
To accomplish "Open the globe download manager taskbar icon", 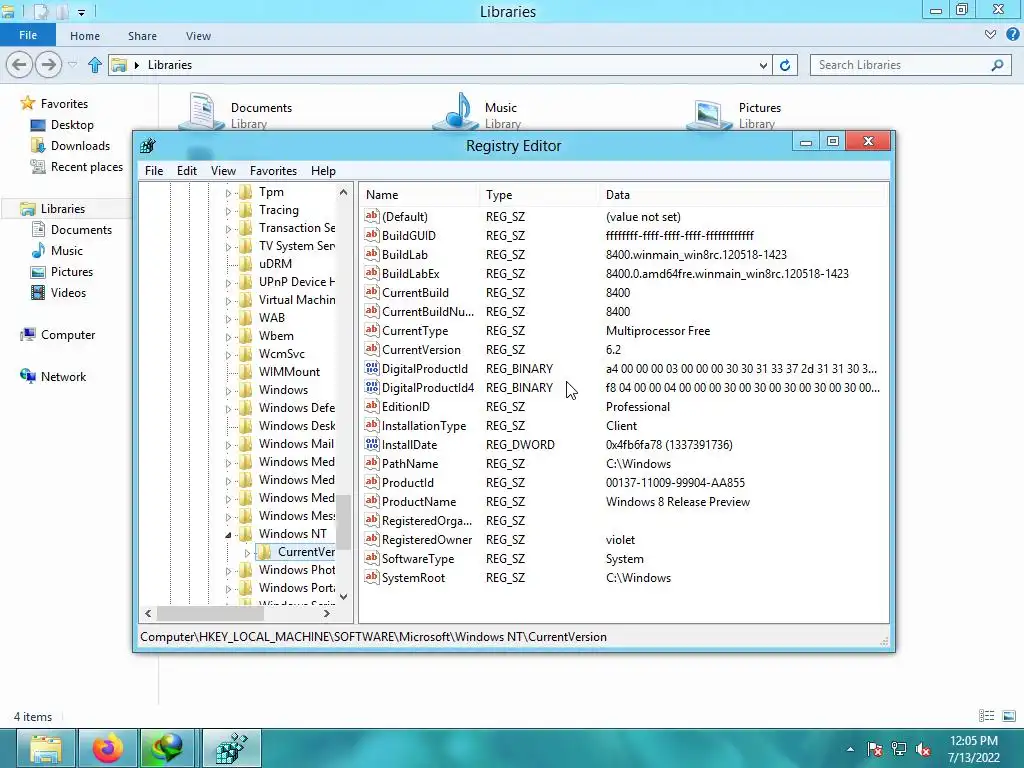I will point(168,748).
